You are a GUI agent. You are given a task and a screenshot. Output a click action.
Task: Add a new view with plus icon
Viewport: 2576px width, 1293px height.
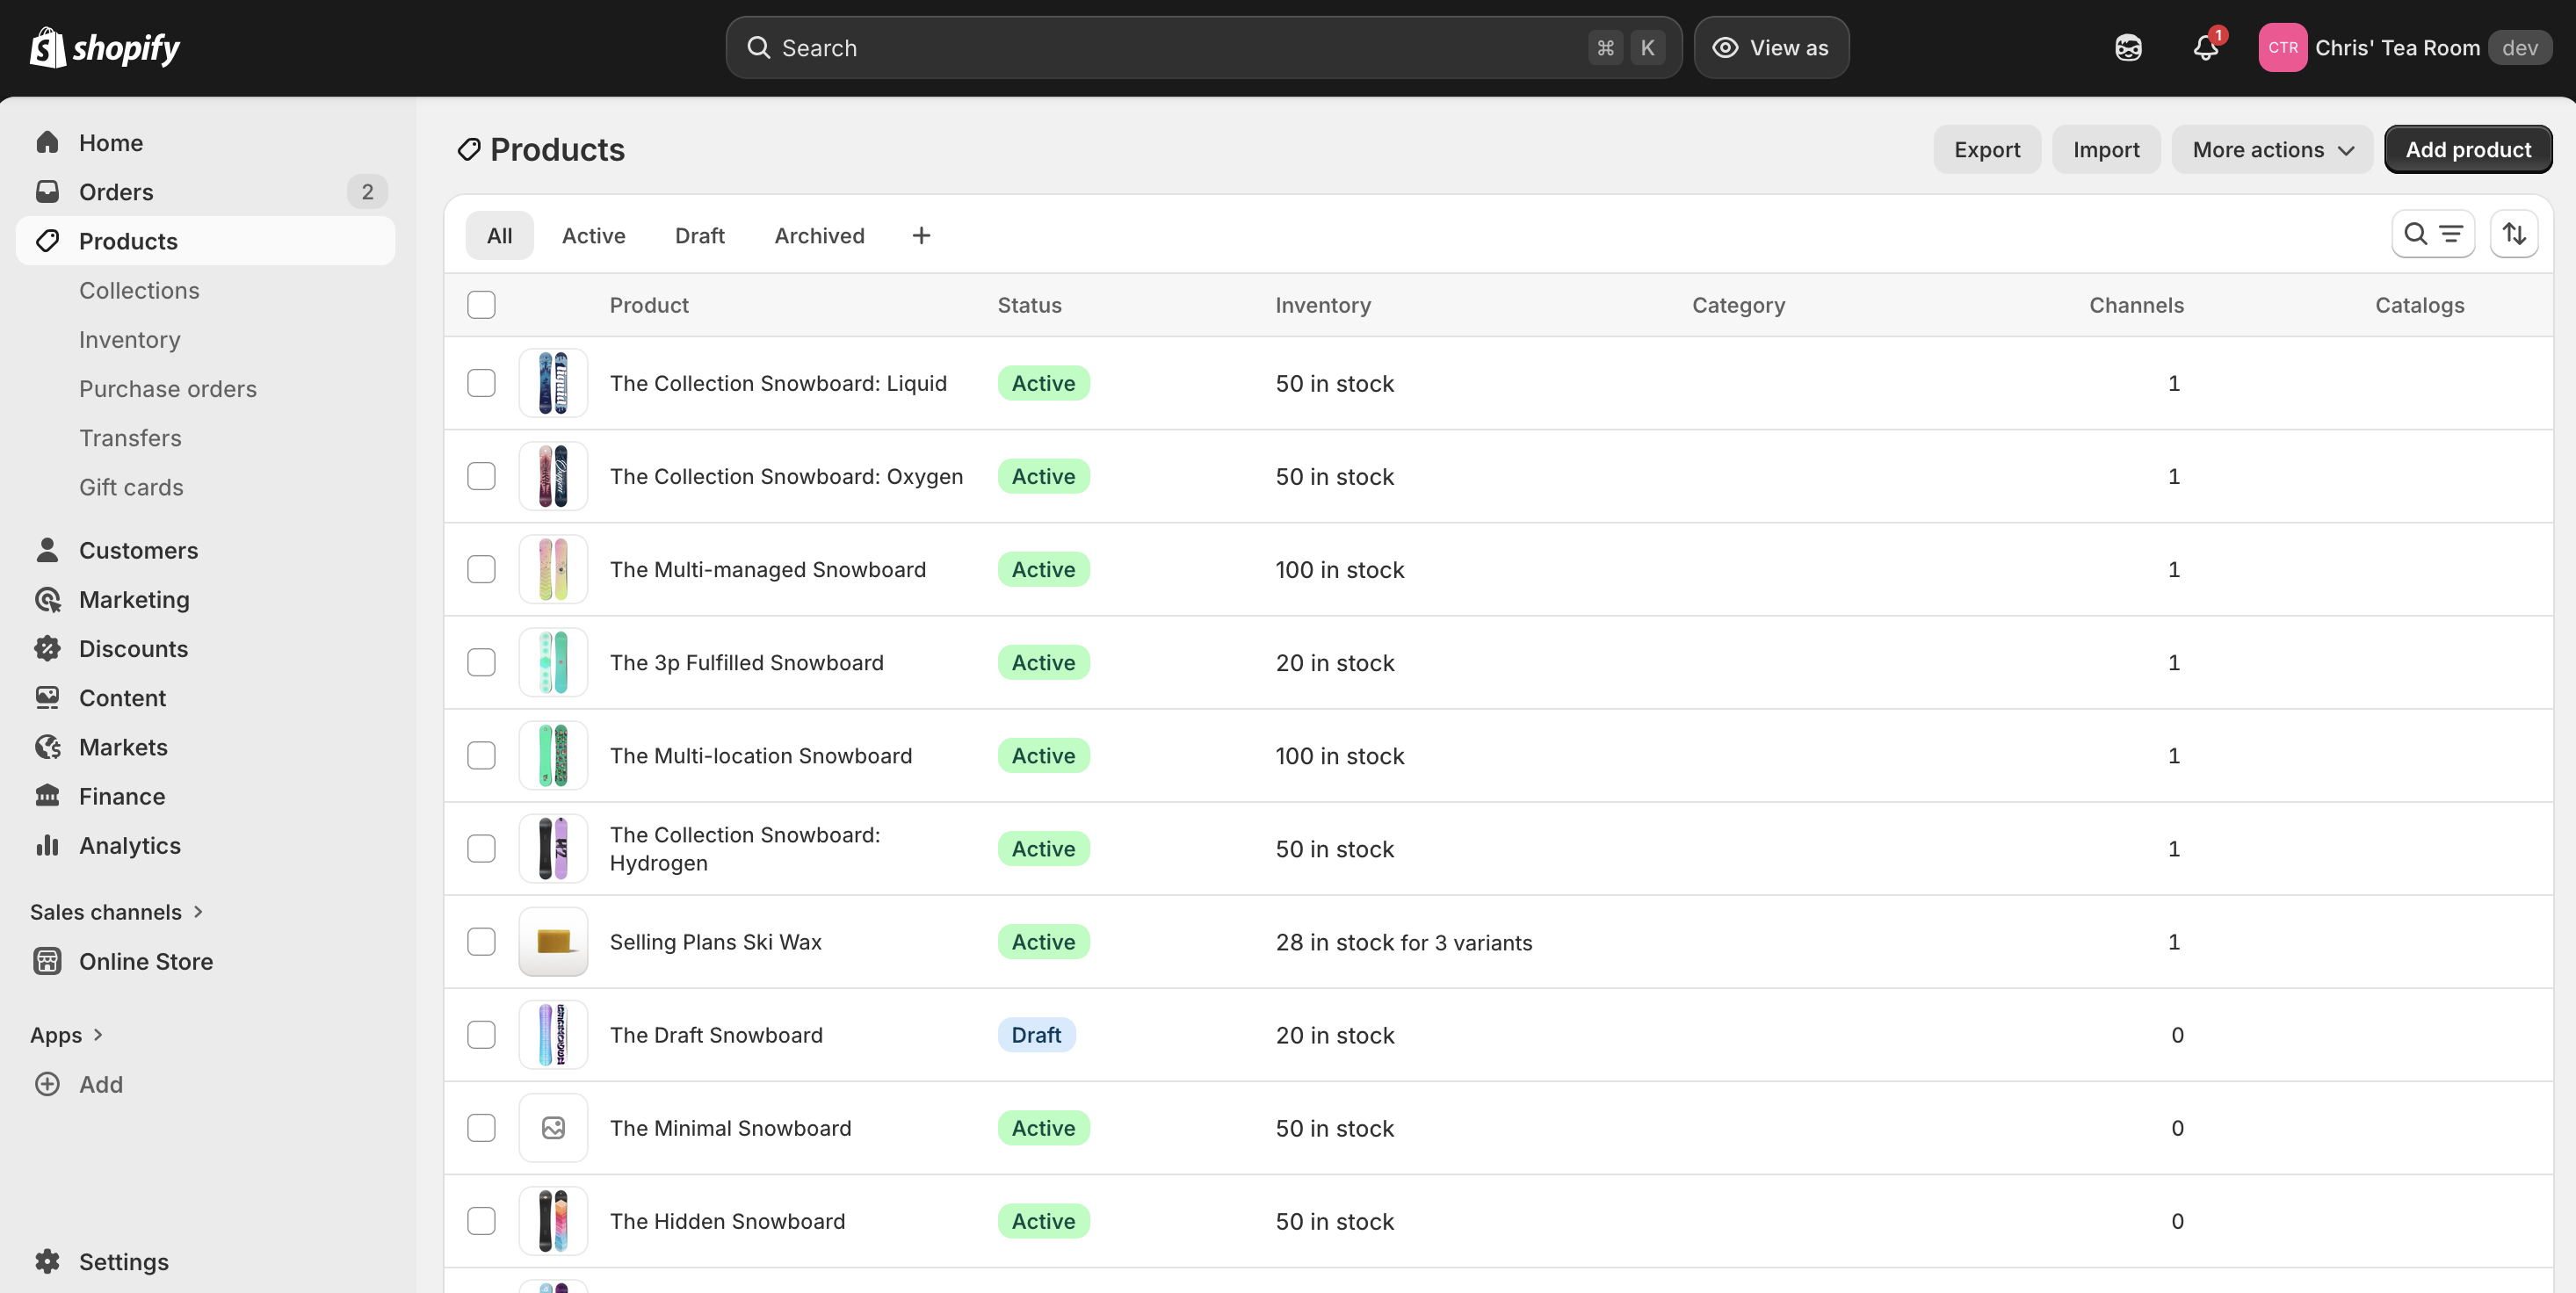coord(921,236)
